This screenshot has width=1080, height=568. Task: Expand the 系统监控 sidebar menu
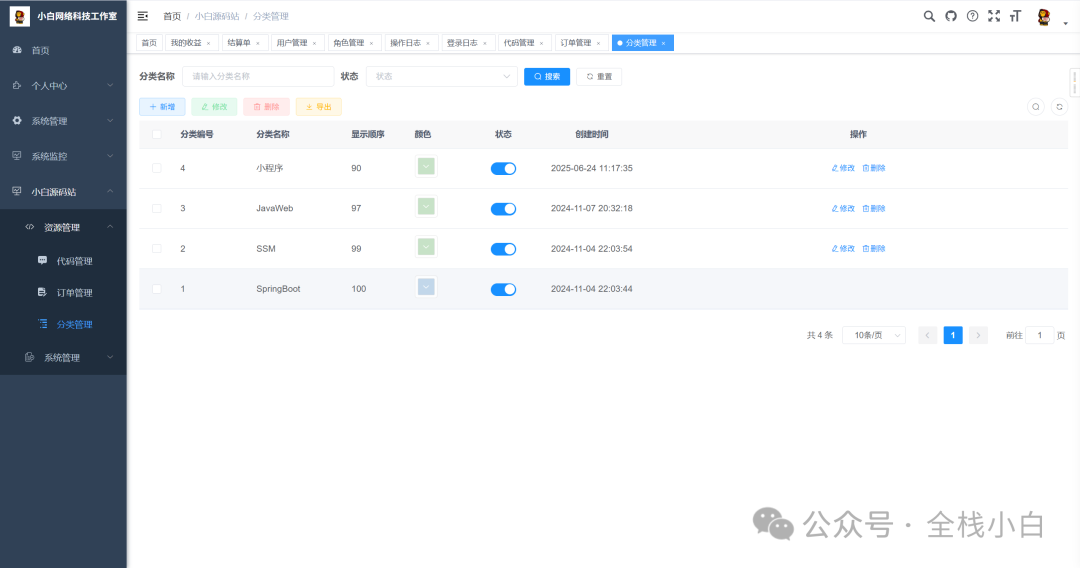(63, 156)
